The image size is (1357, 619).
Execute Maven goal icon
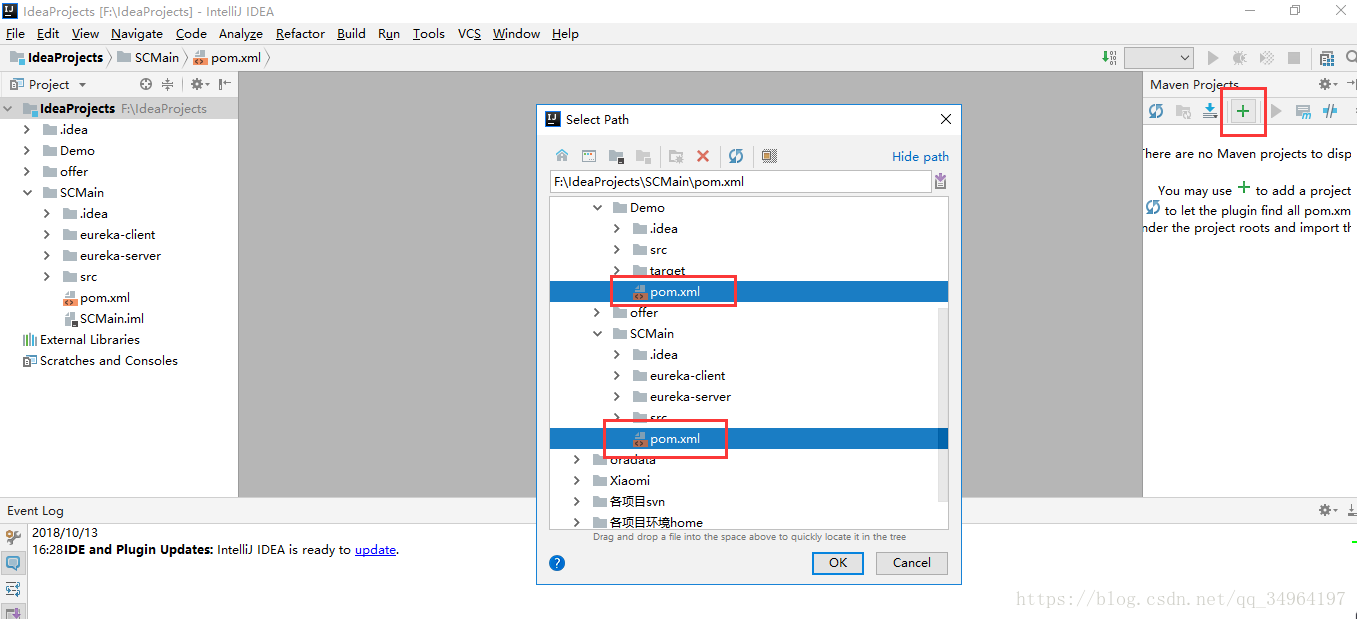[1303, 111]
